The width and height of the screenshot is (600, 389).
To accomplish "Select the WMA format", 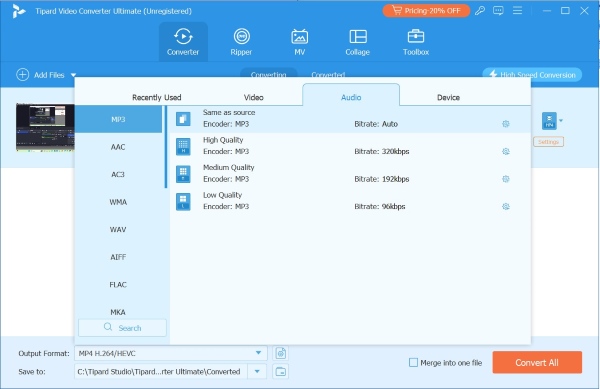I will [118, 202].
